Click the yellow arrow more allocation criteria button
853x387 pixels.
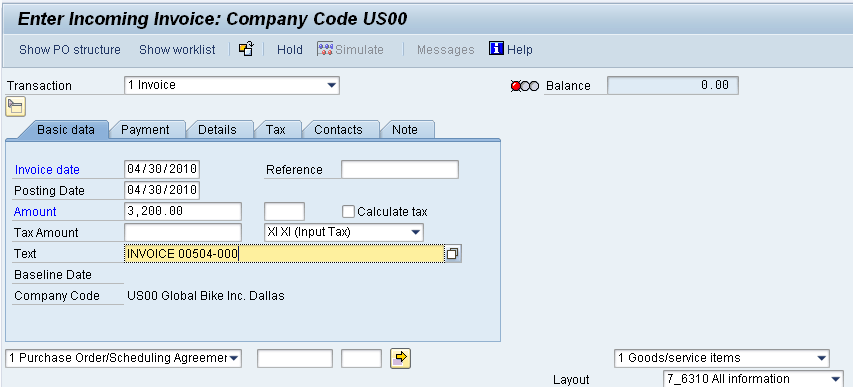(x=400, y=358)
